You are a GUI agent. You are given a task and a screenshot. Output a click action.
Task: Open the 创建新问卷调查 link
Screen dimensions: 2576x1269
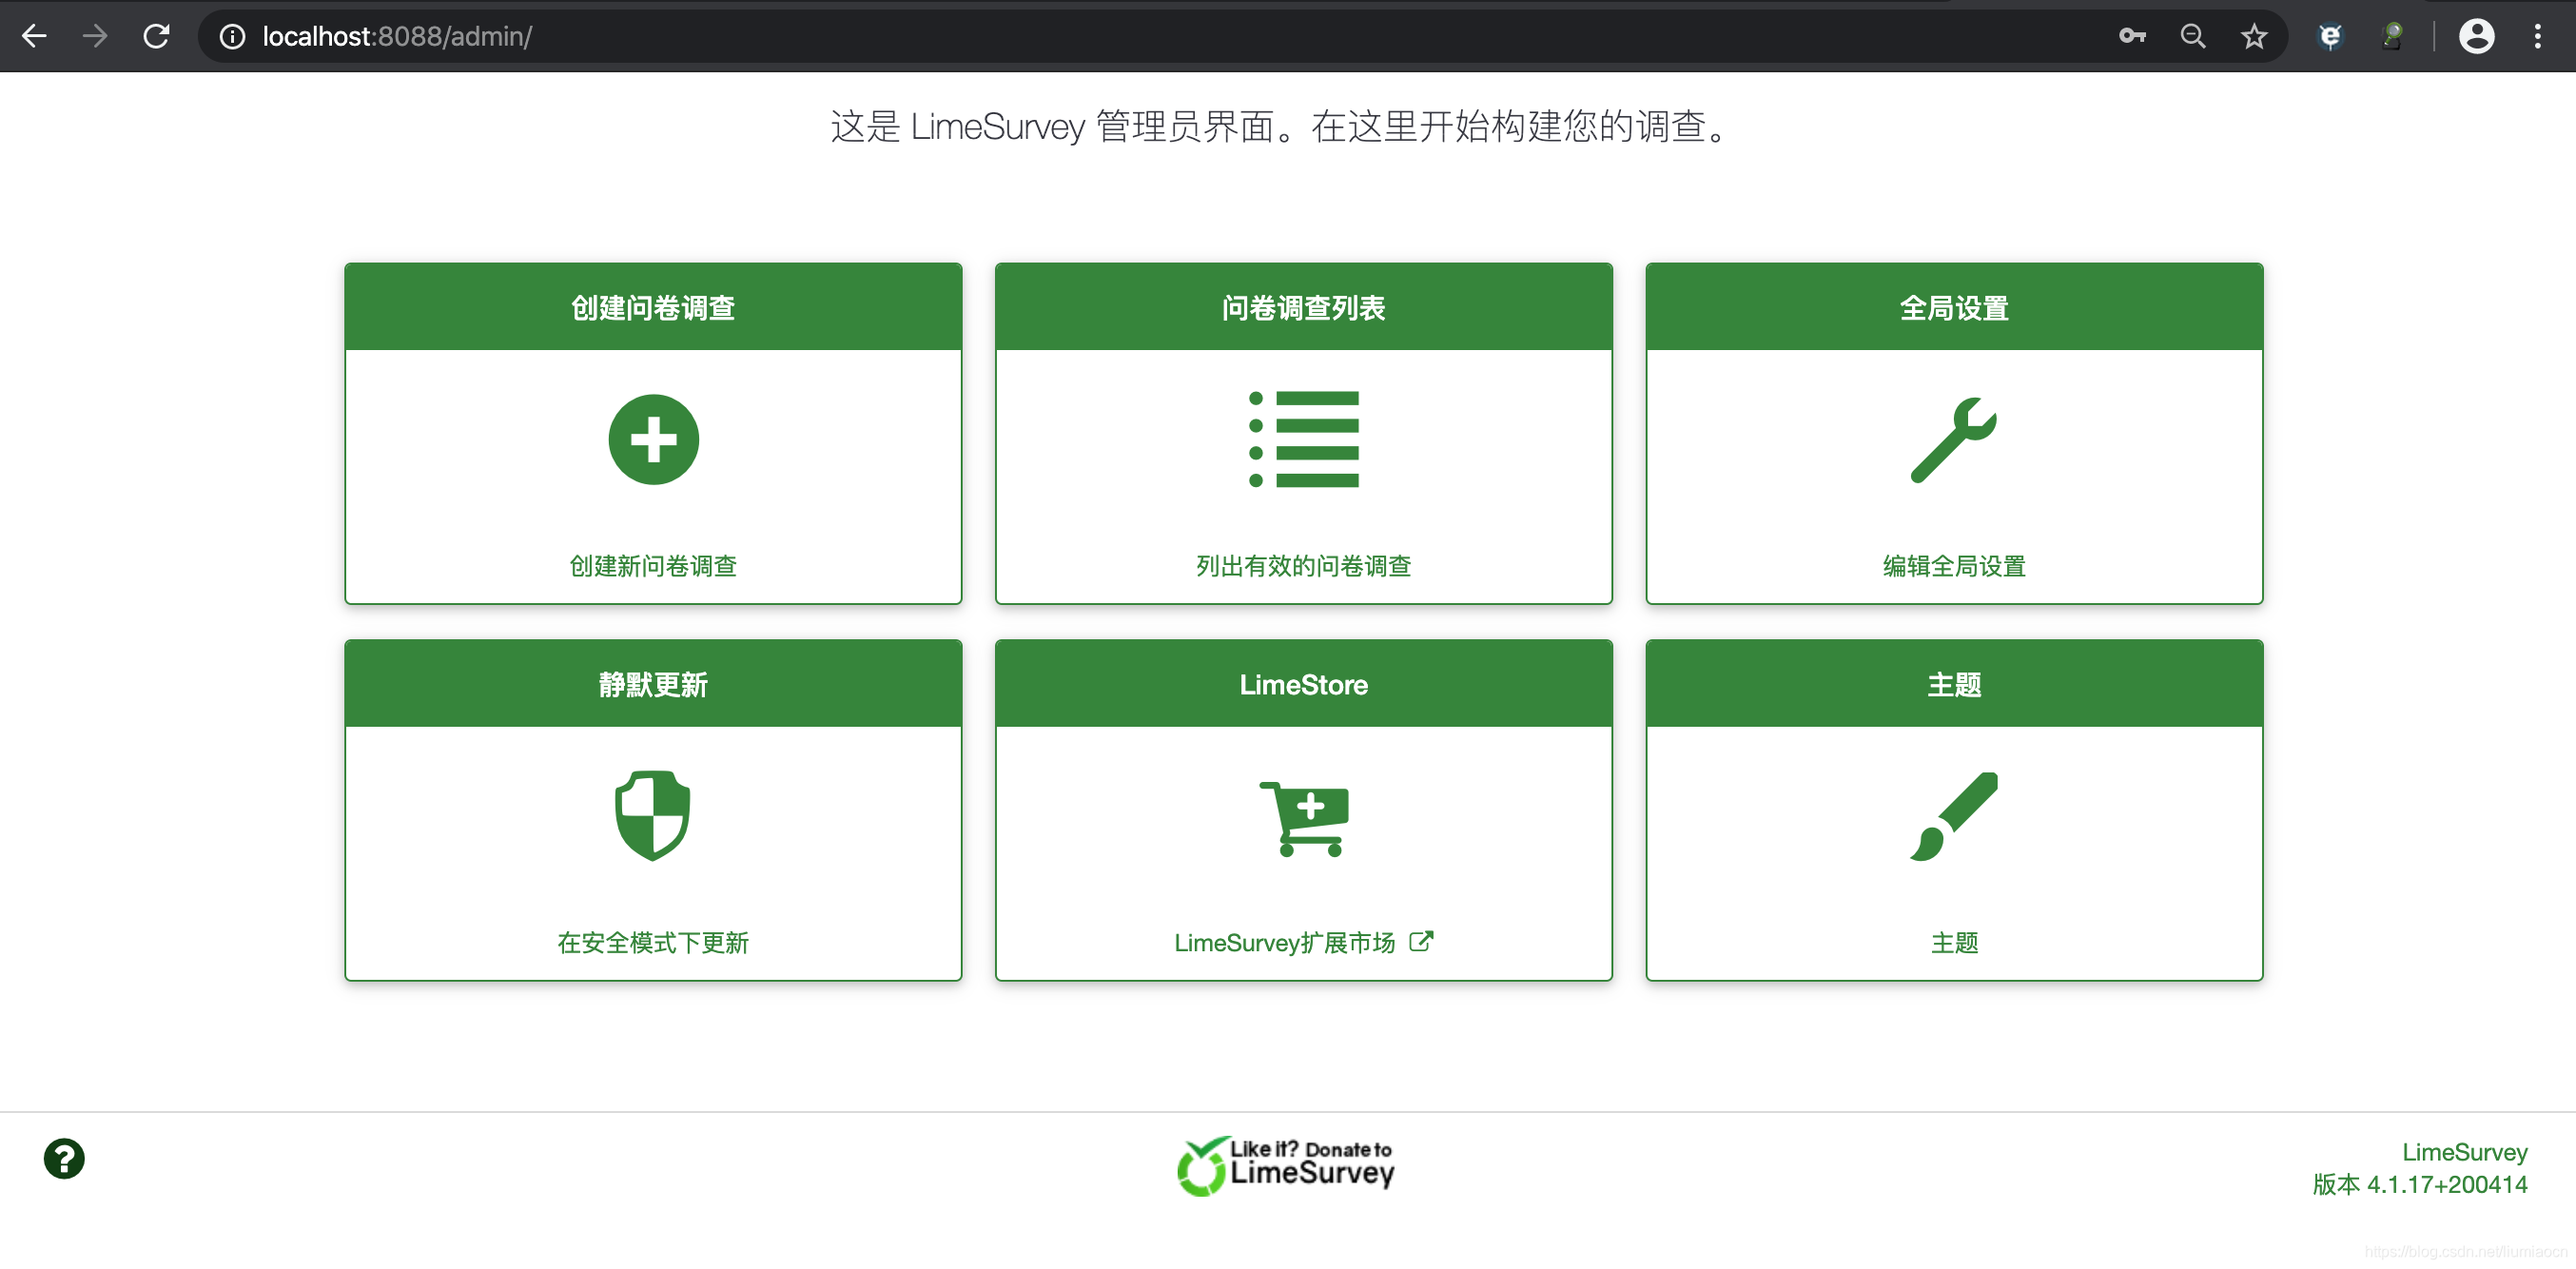(x=653, y=565)
